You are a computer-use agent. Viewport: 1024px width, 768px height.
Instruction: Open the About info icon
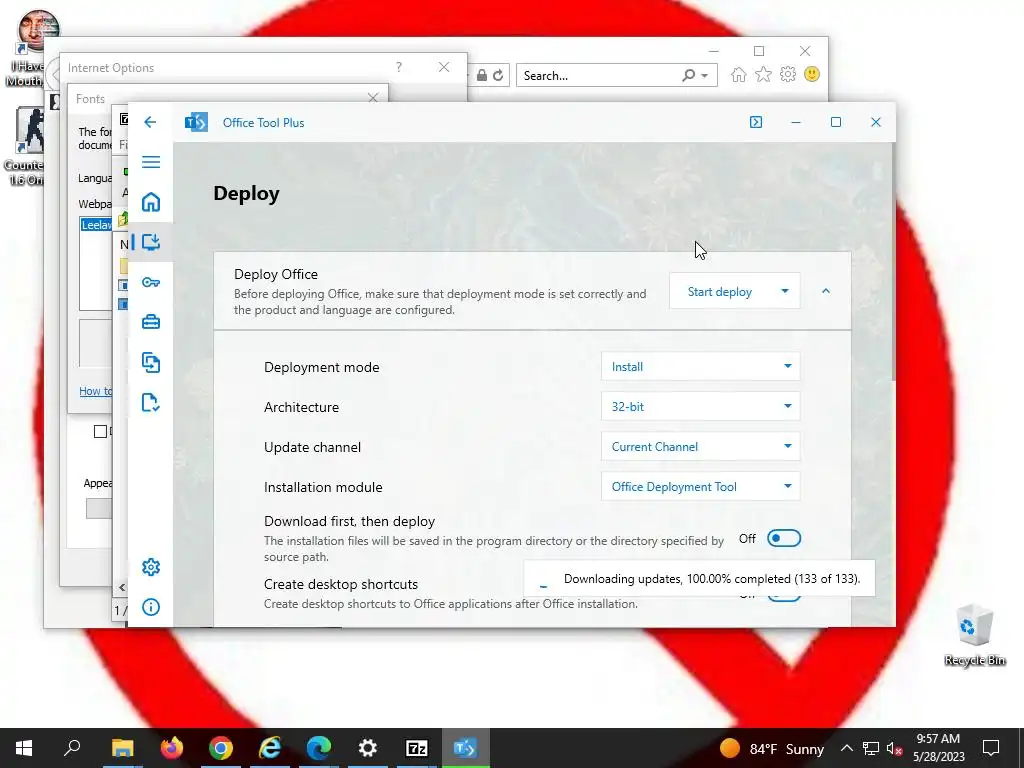click(151, 607)
